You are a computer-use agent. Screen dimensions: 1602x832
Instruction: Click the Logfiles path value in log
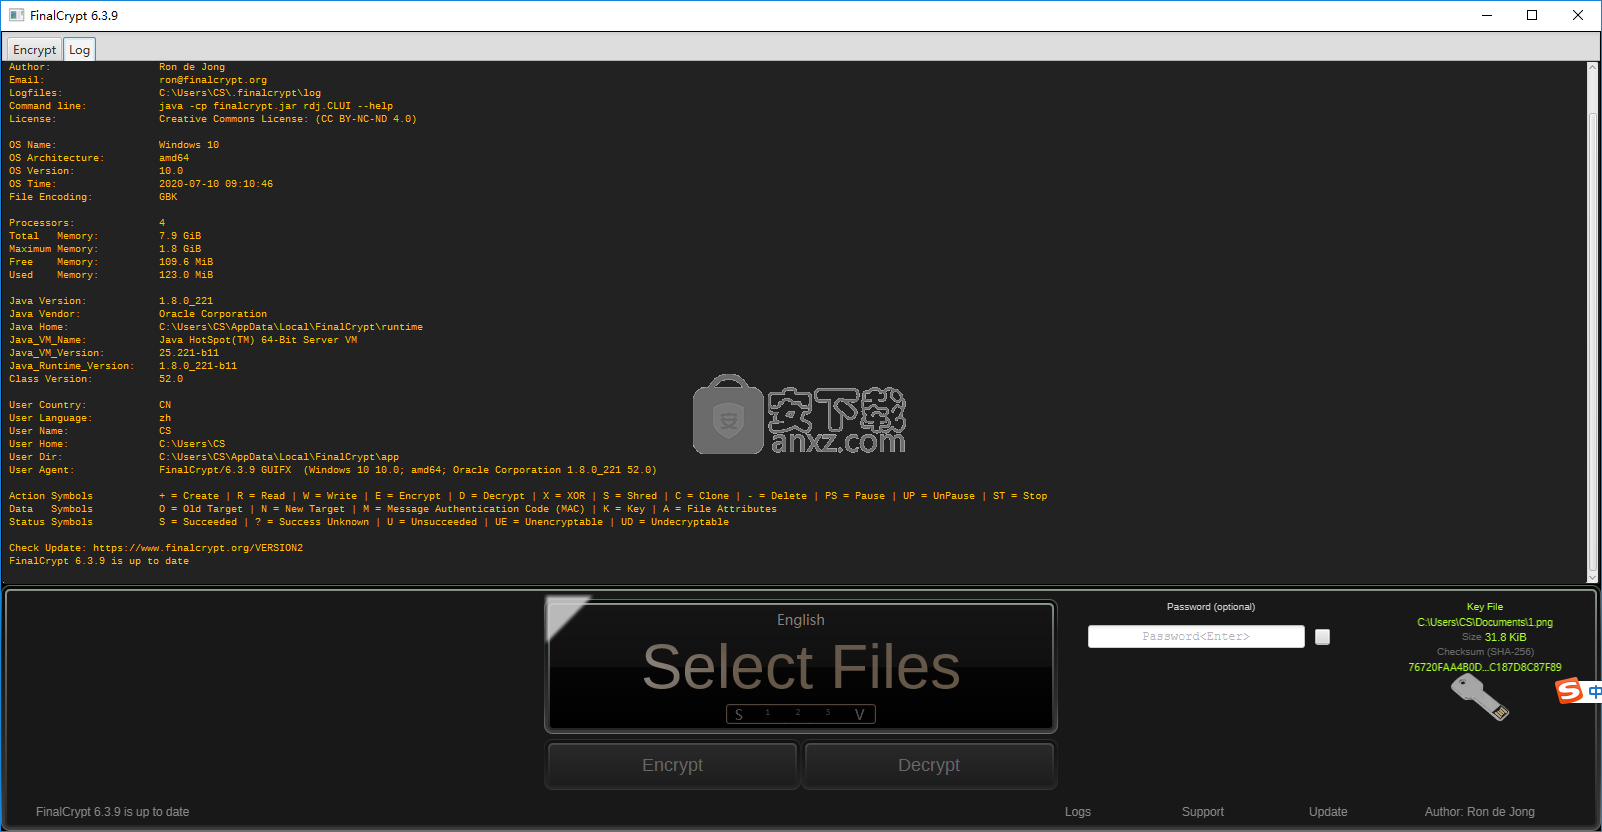pos(240,93)
